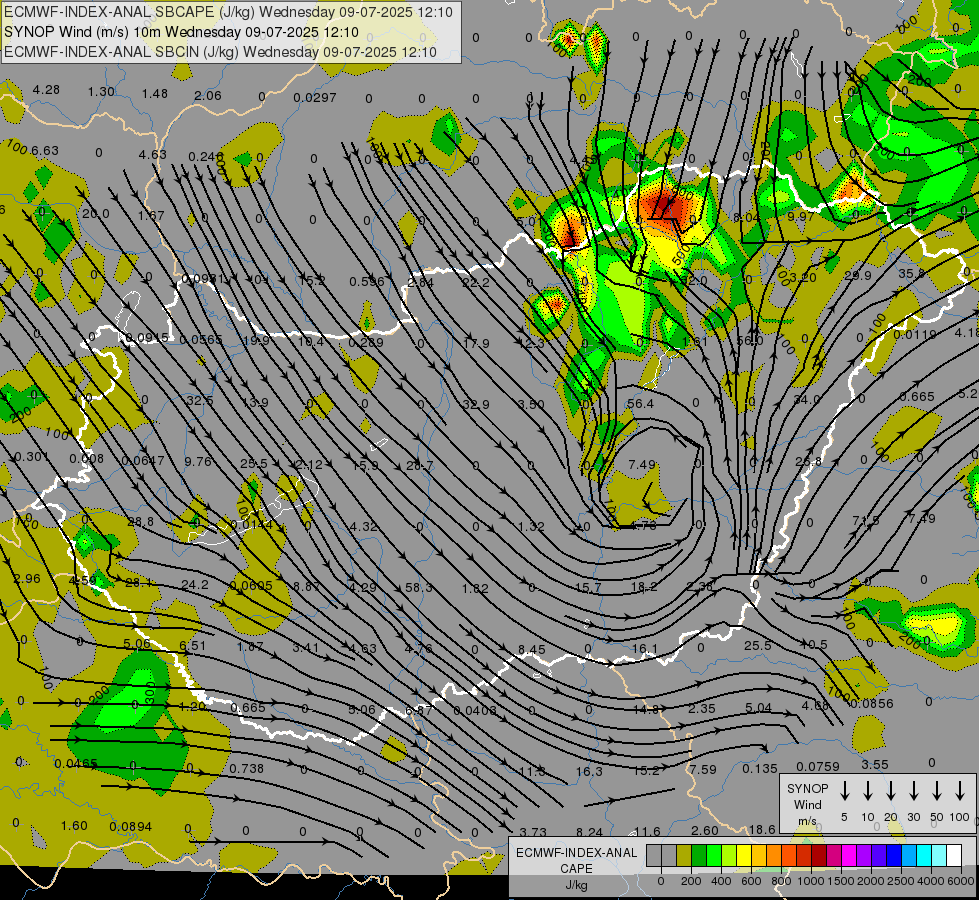Click the 2.06 map value
Screen dimensions: 979x900
(208, 96)
